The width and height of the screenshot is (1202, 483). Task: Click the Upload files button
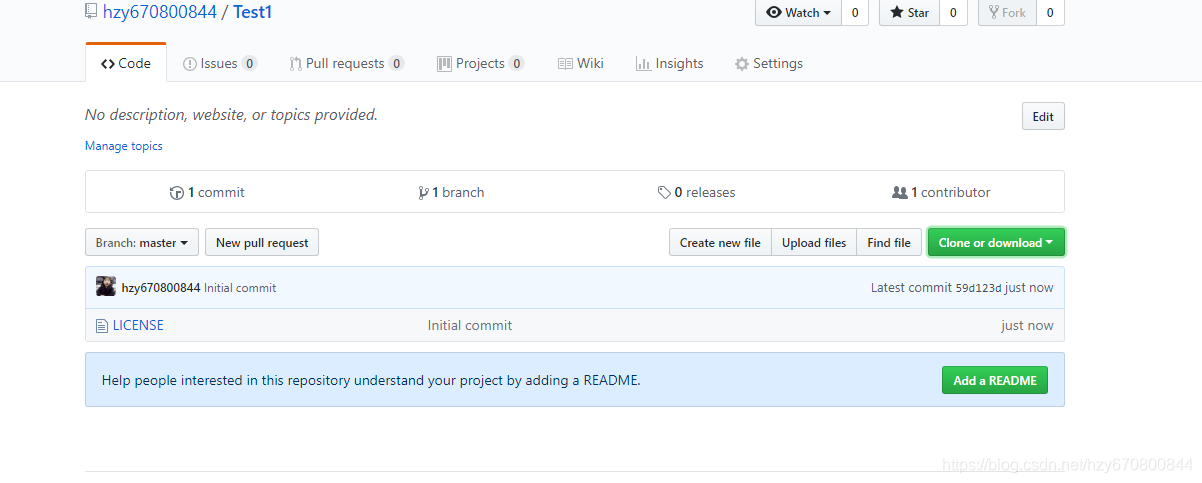pos(814,242)
